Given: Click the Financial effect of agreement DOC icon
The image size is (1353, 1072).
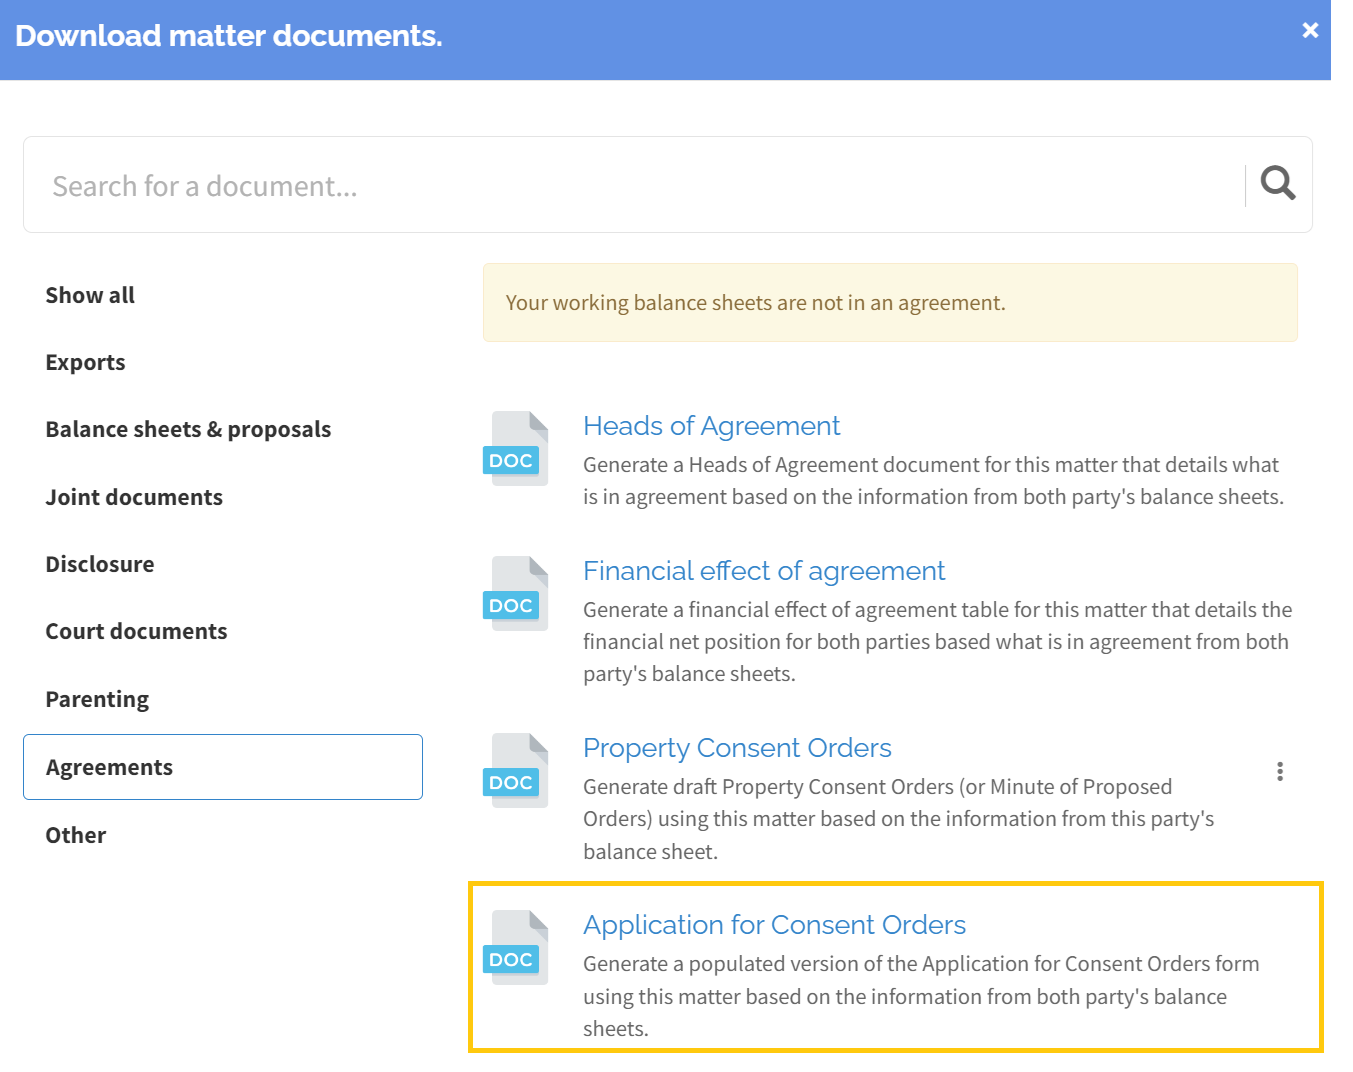Looking at the screenshot, I should 516,594.
